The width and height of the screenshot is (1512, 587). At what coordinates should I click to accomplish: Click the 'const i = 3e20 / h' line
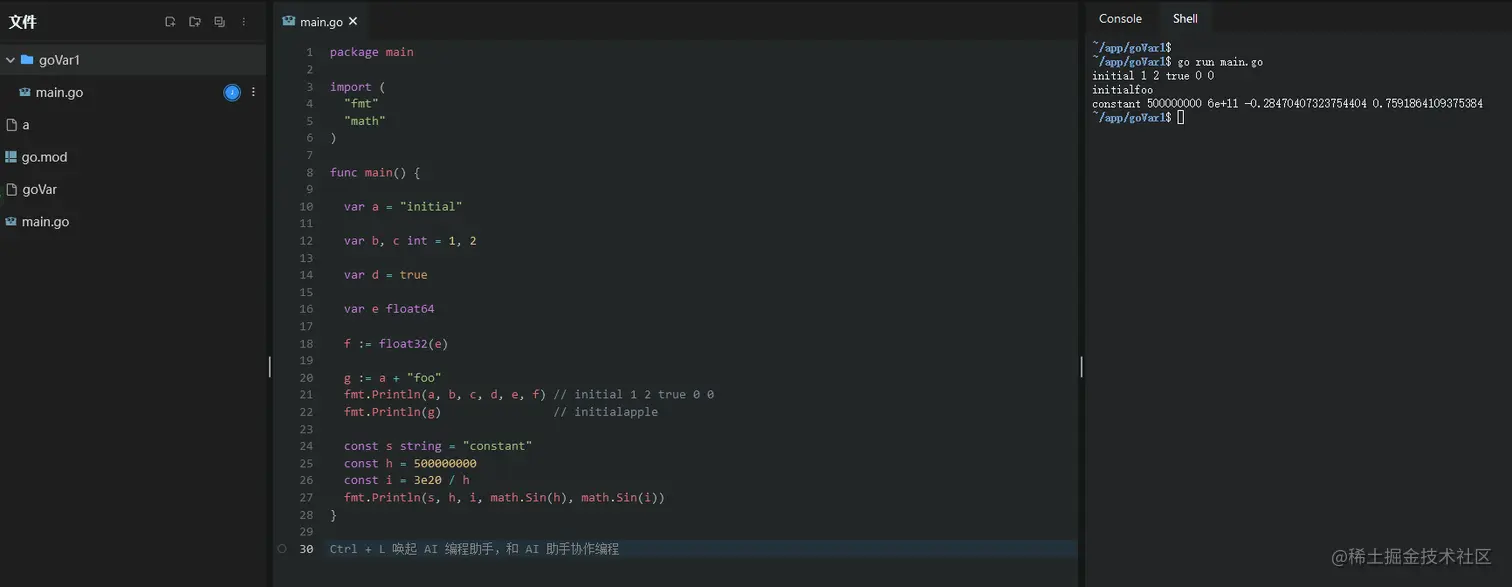tap(406, 481)
